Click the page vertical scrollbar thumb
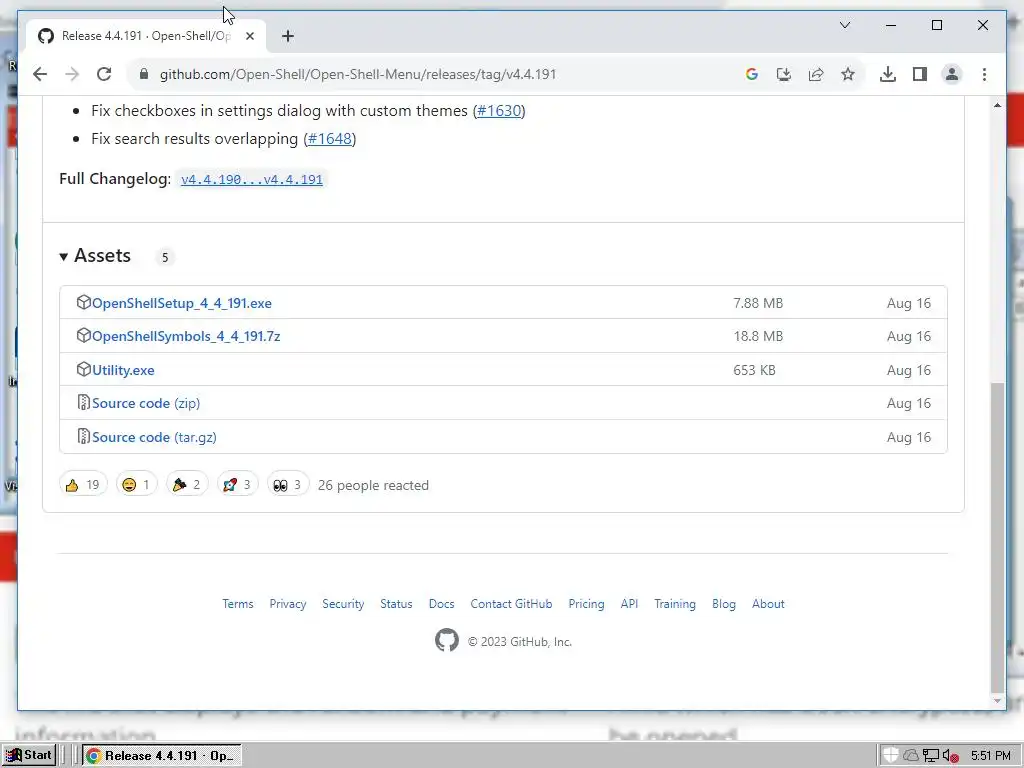The height and width of the screenshot is (768, 1024). tap(997, 537)
